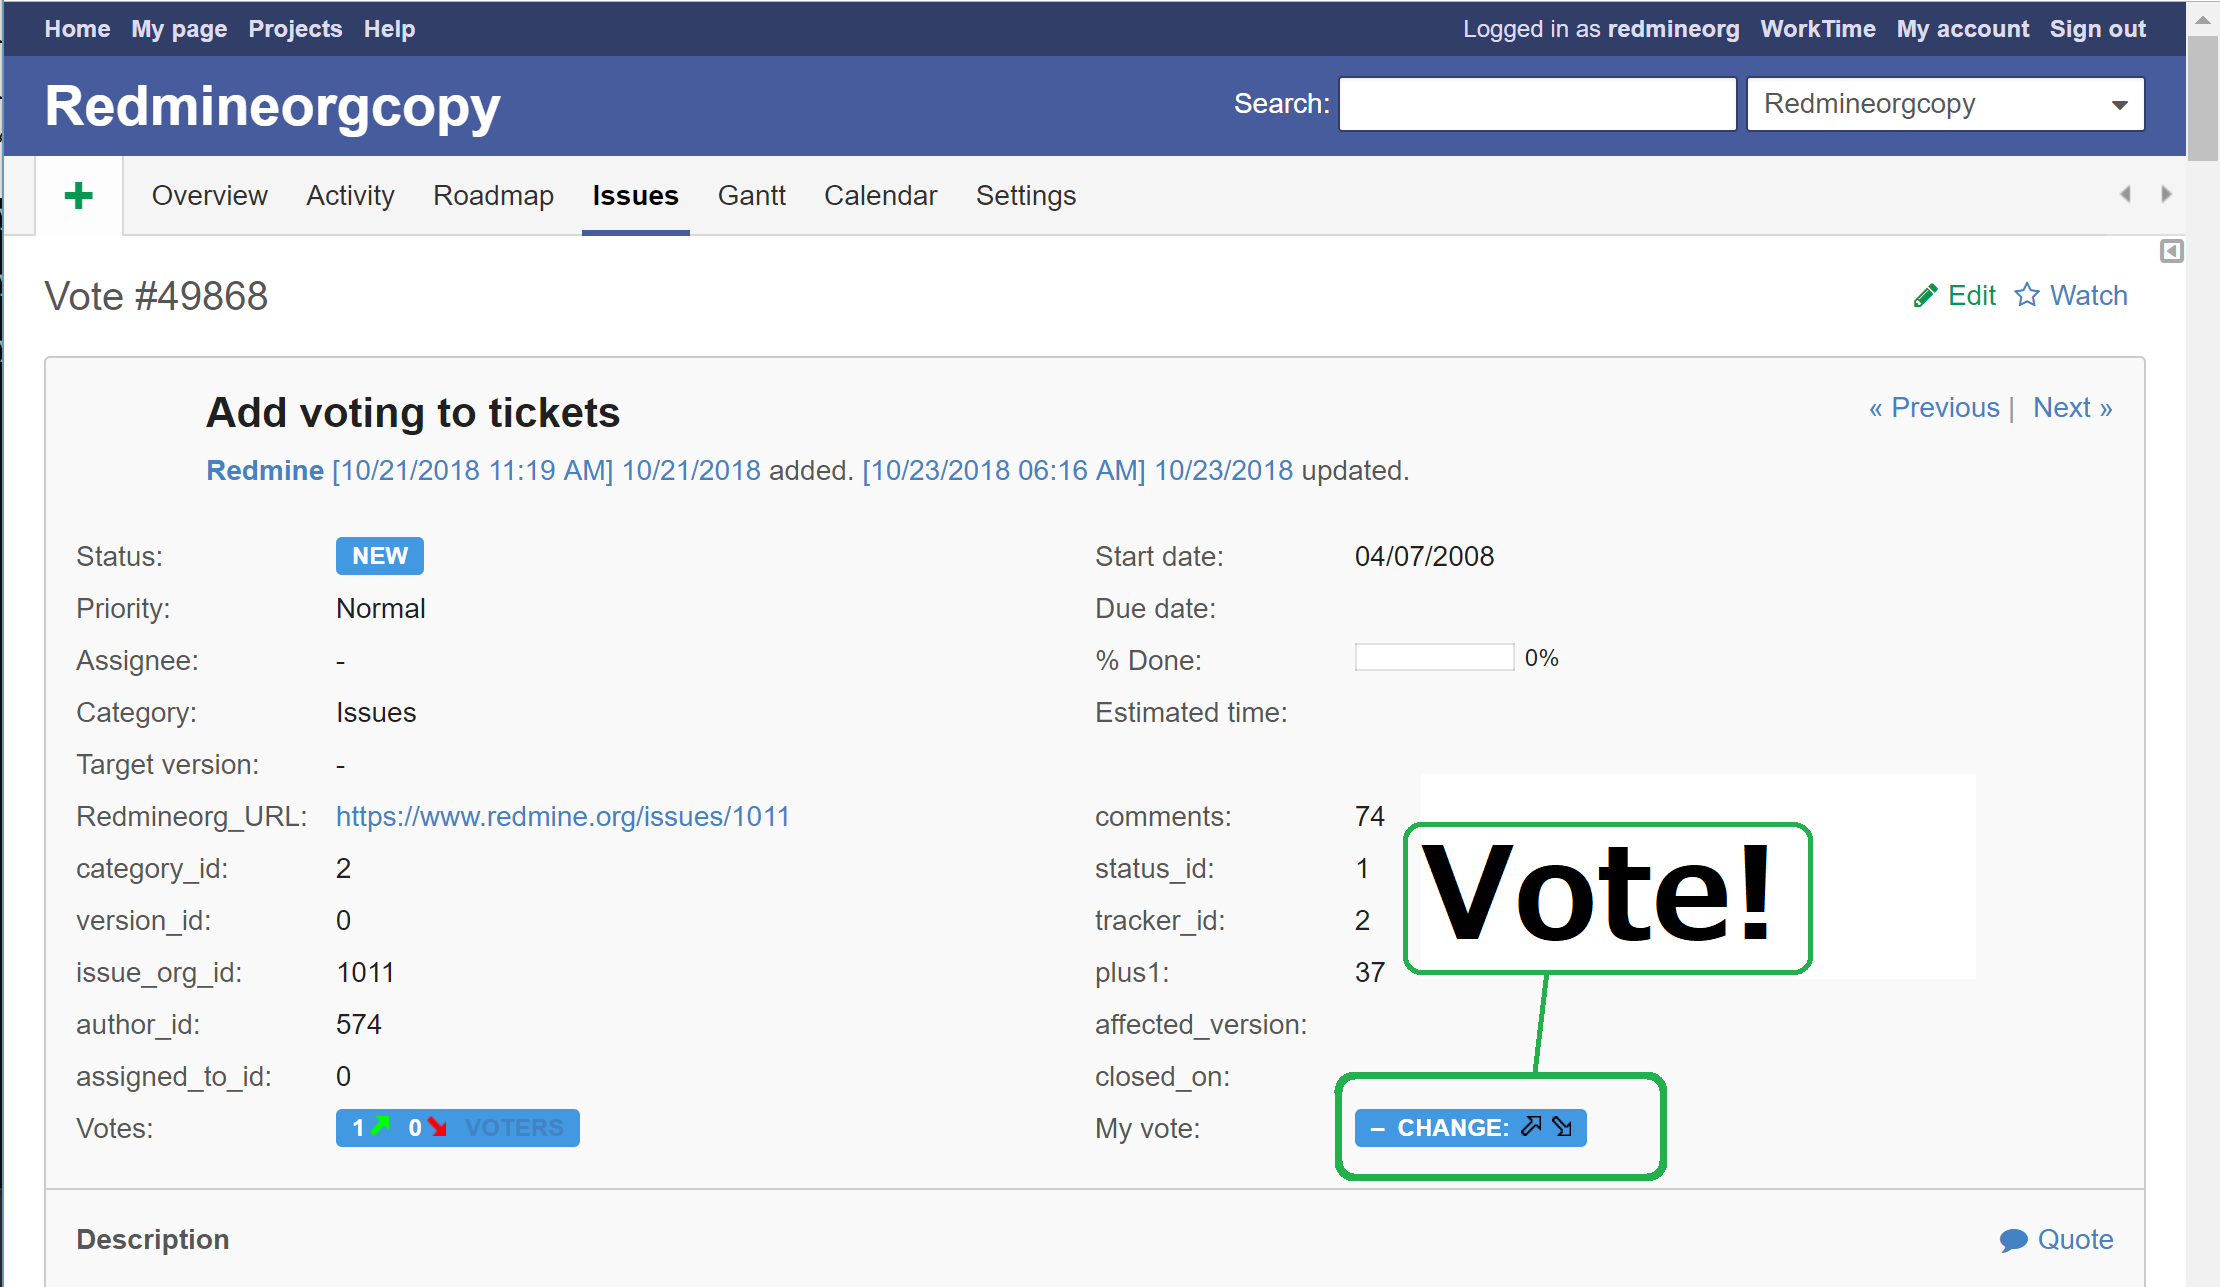Click the green up-vote count arrow
This screenshot has width=2220, height=1287.
click(380, 1126)
